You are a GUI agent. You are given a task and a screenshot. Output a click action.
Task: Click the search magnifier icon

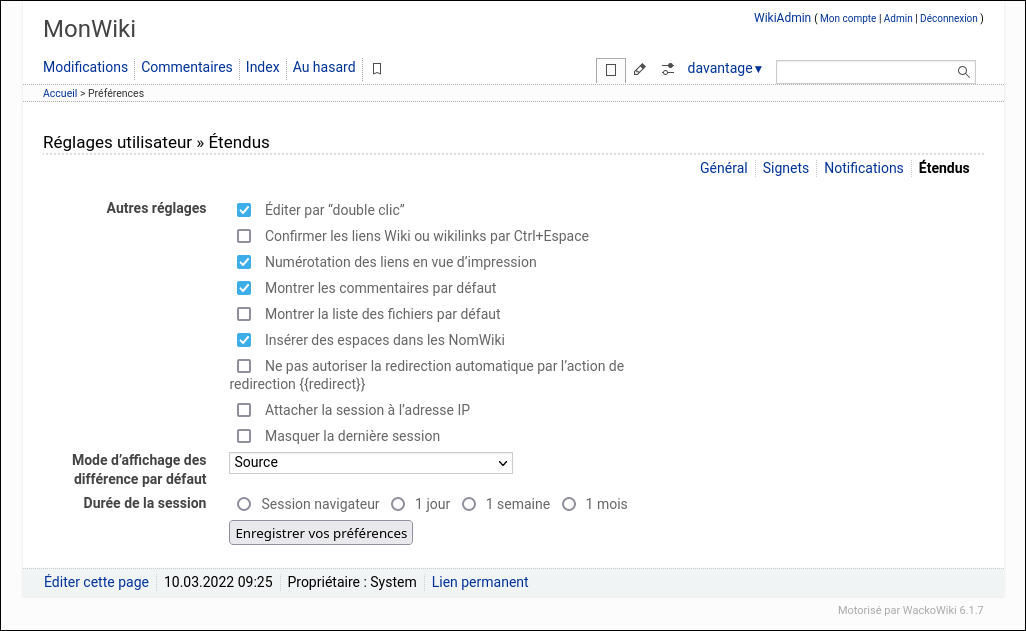pyautogui.click(x=964, y=72)
